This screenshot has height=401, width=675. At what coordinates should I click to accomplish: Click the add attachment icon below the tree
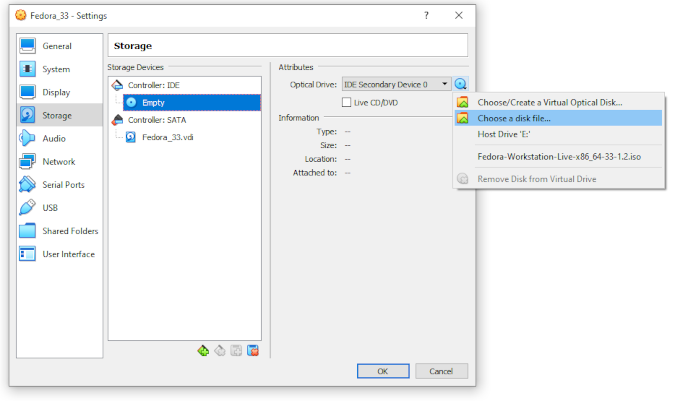click(236, 350)
